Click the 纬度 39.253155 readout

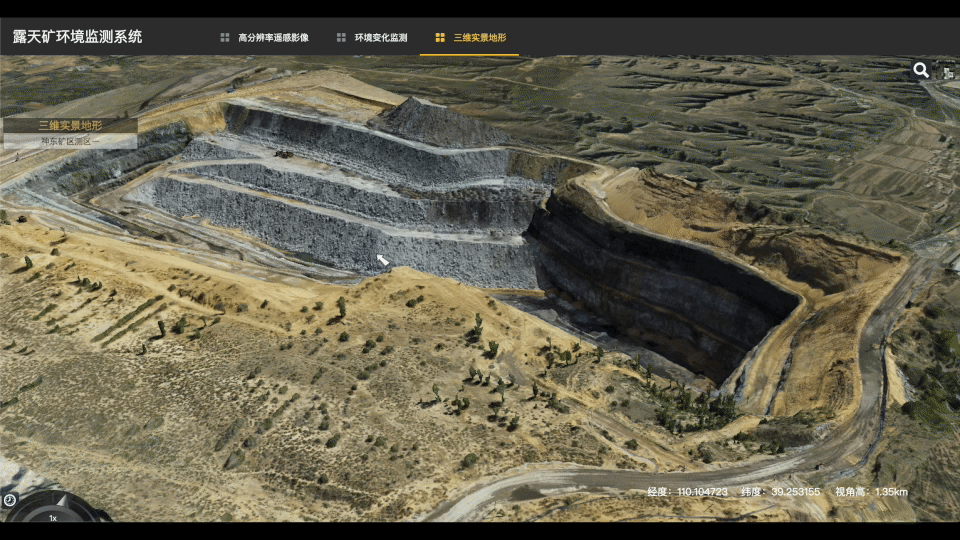781,492
